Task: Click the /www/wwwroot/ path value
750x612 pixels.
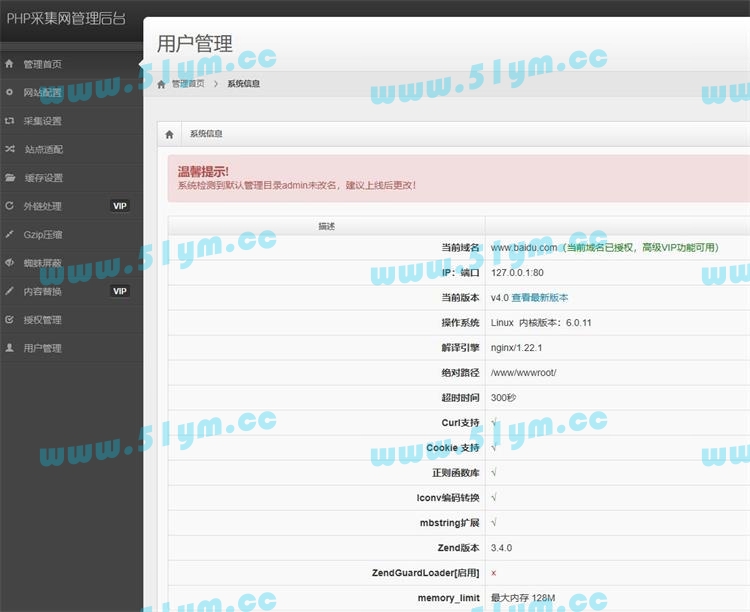Action: point(523,373)
